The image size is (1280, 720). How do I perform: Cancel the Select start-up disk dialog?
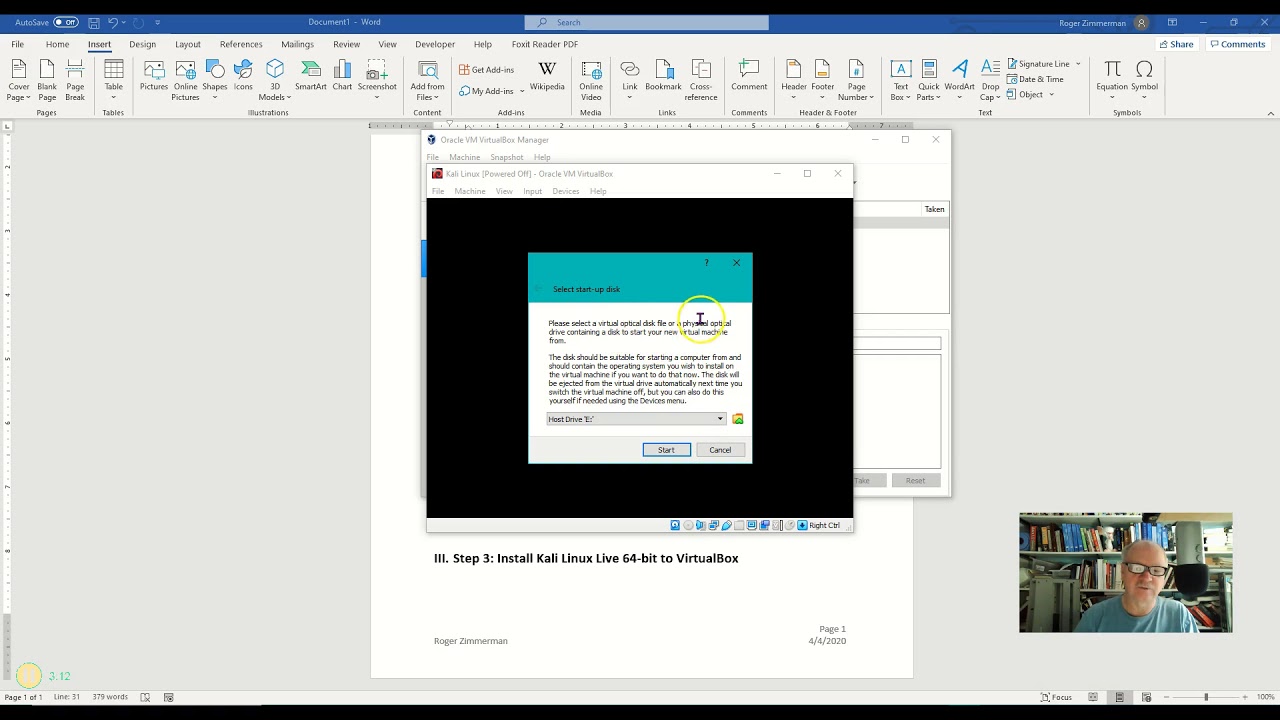(720, 450)
